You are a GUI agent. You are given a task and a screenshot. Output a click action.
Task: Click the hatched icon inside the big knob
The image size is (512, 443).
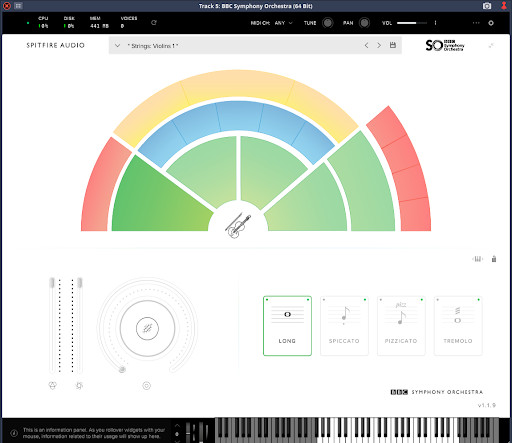coord(147,329)
